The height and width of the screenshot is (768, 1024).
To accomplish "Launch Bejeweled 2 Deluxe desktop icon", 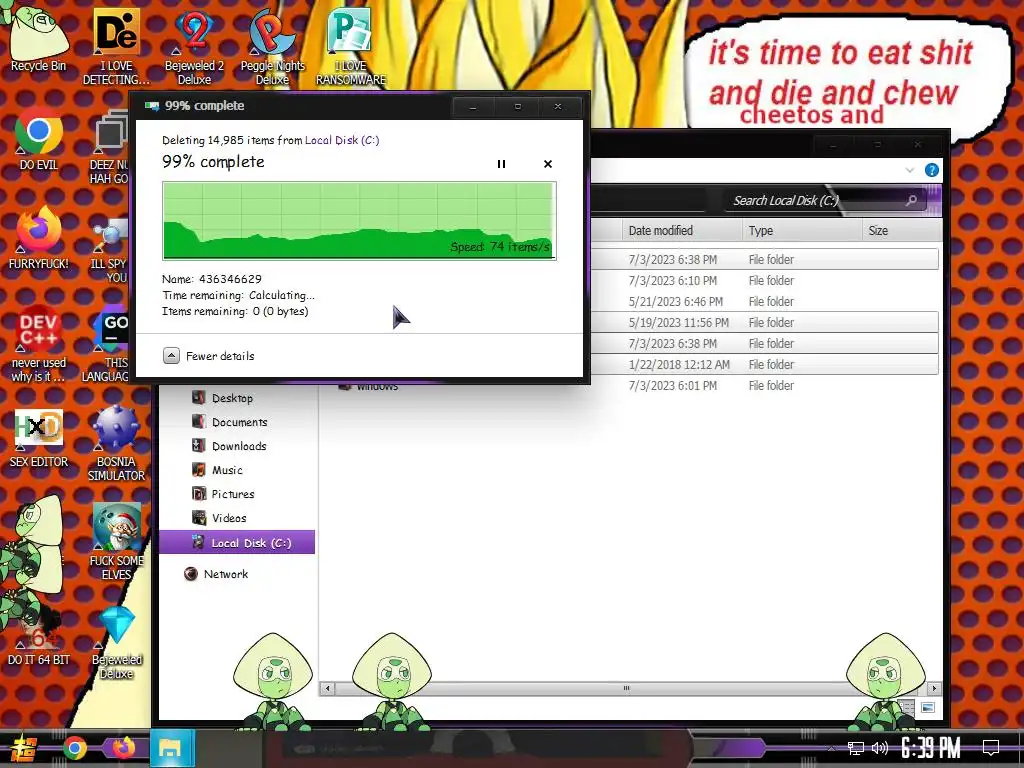I will (194, 46).
